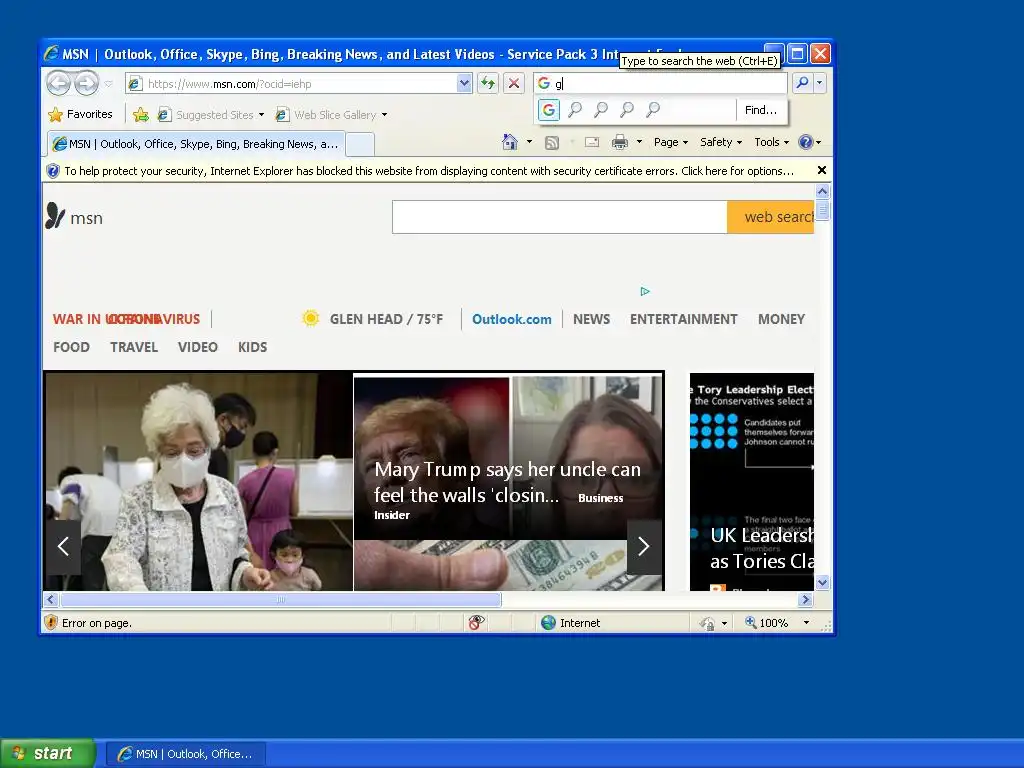The image size is (1024, 768).
Task: Choose the magnifier provider icon nearest Find...
Action: [652, 110]
